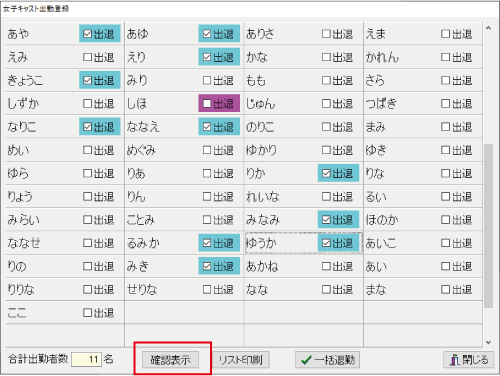Select cast name みり
The width and height of the screenshot is (500, 376).
click(x=137, y=80)
